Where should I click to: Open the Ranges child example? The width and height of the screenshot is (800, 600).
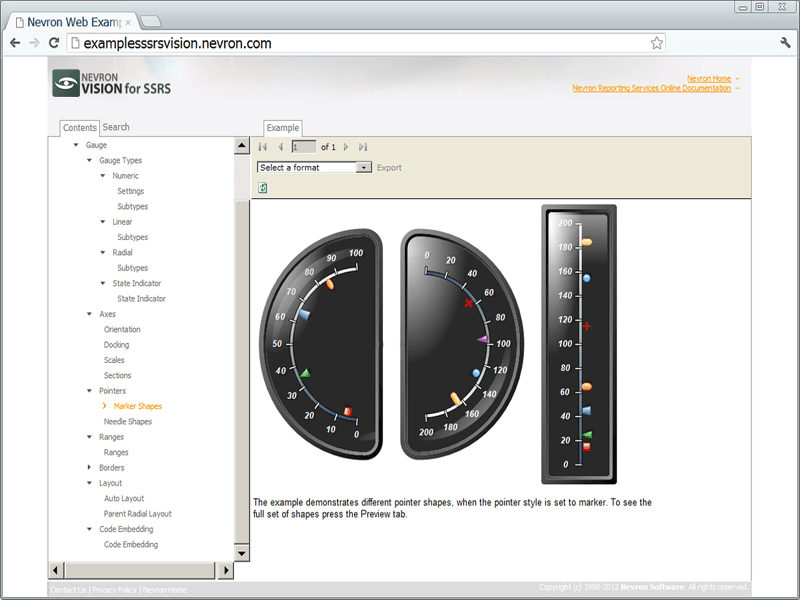click(x=116, y=452)
